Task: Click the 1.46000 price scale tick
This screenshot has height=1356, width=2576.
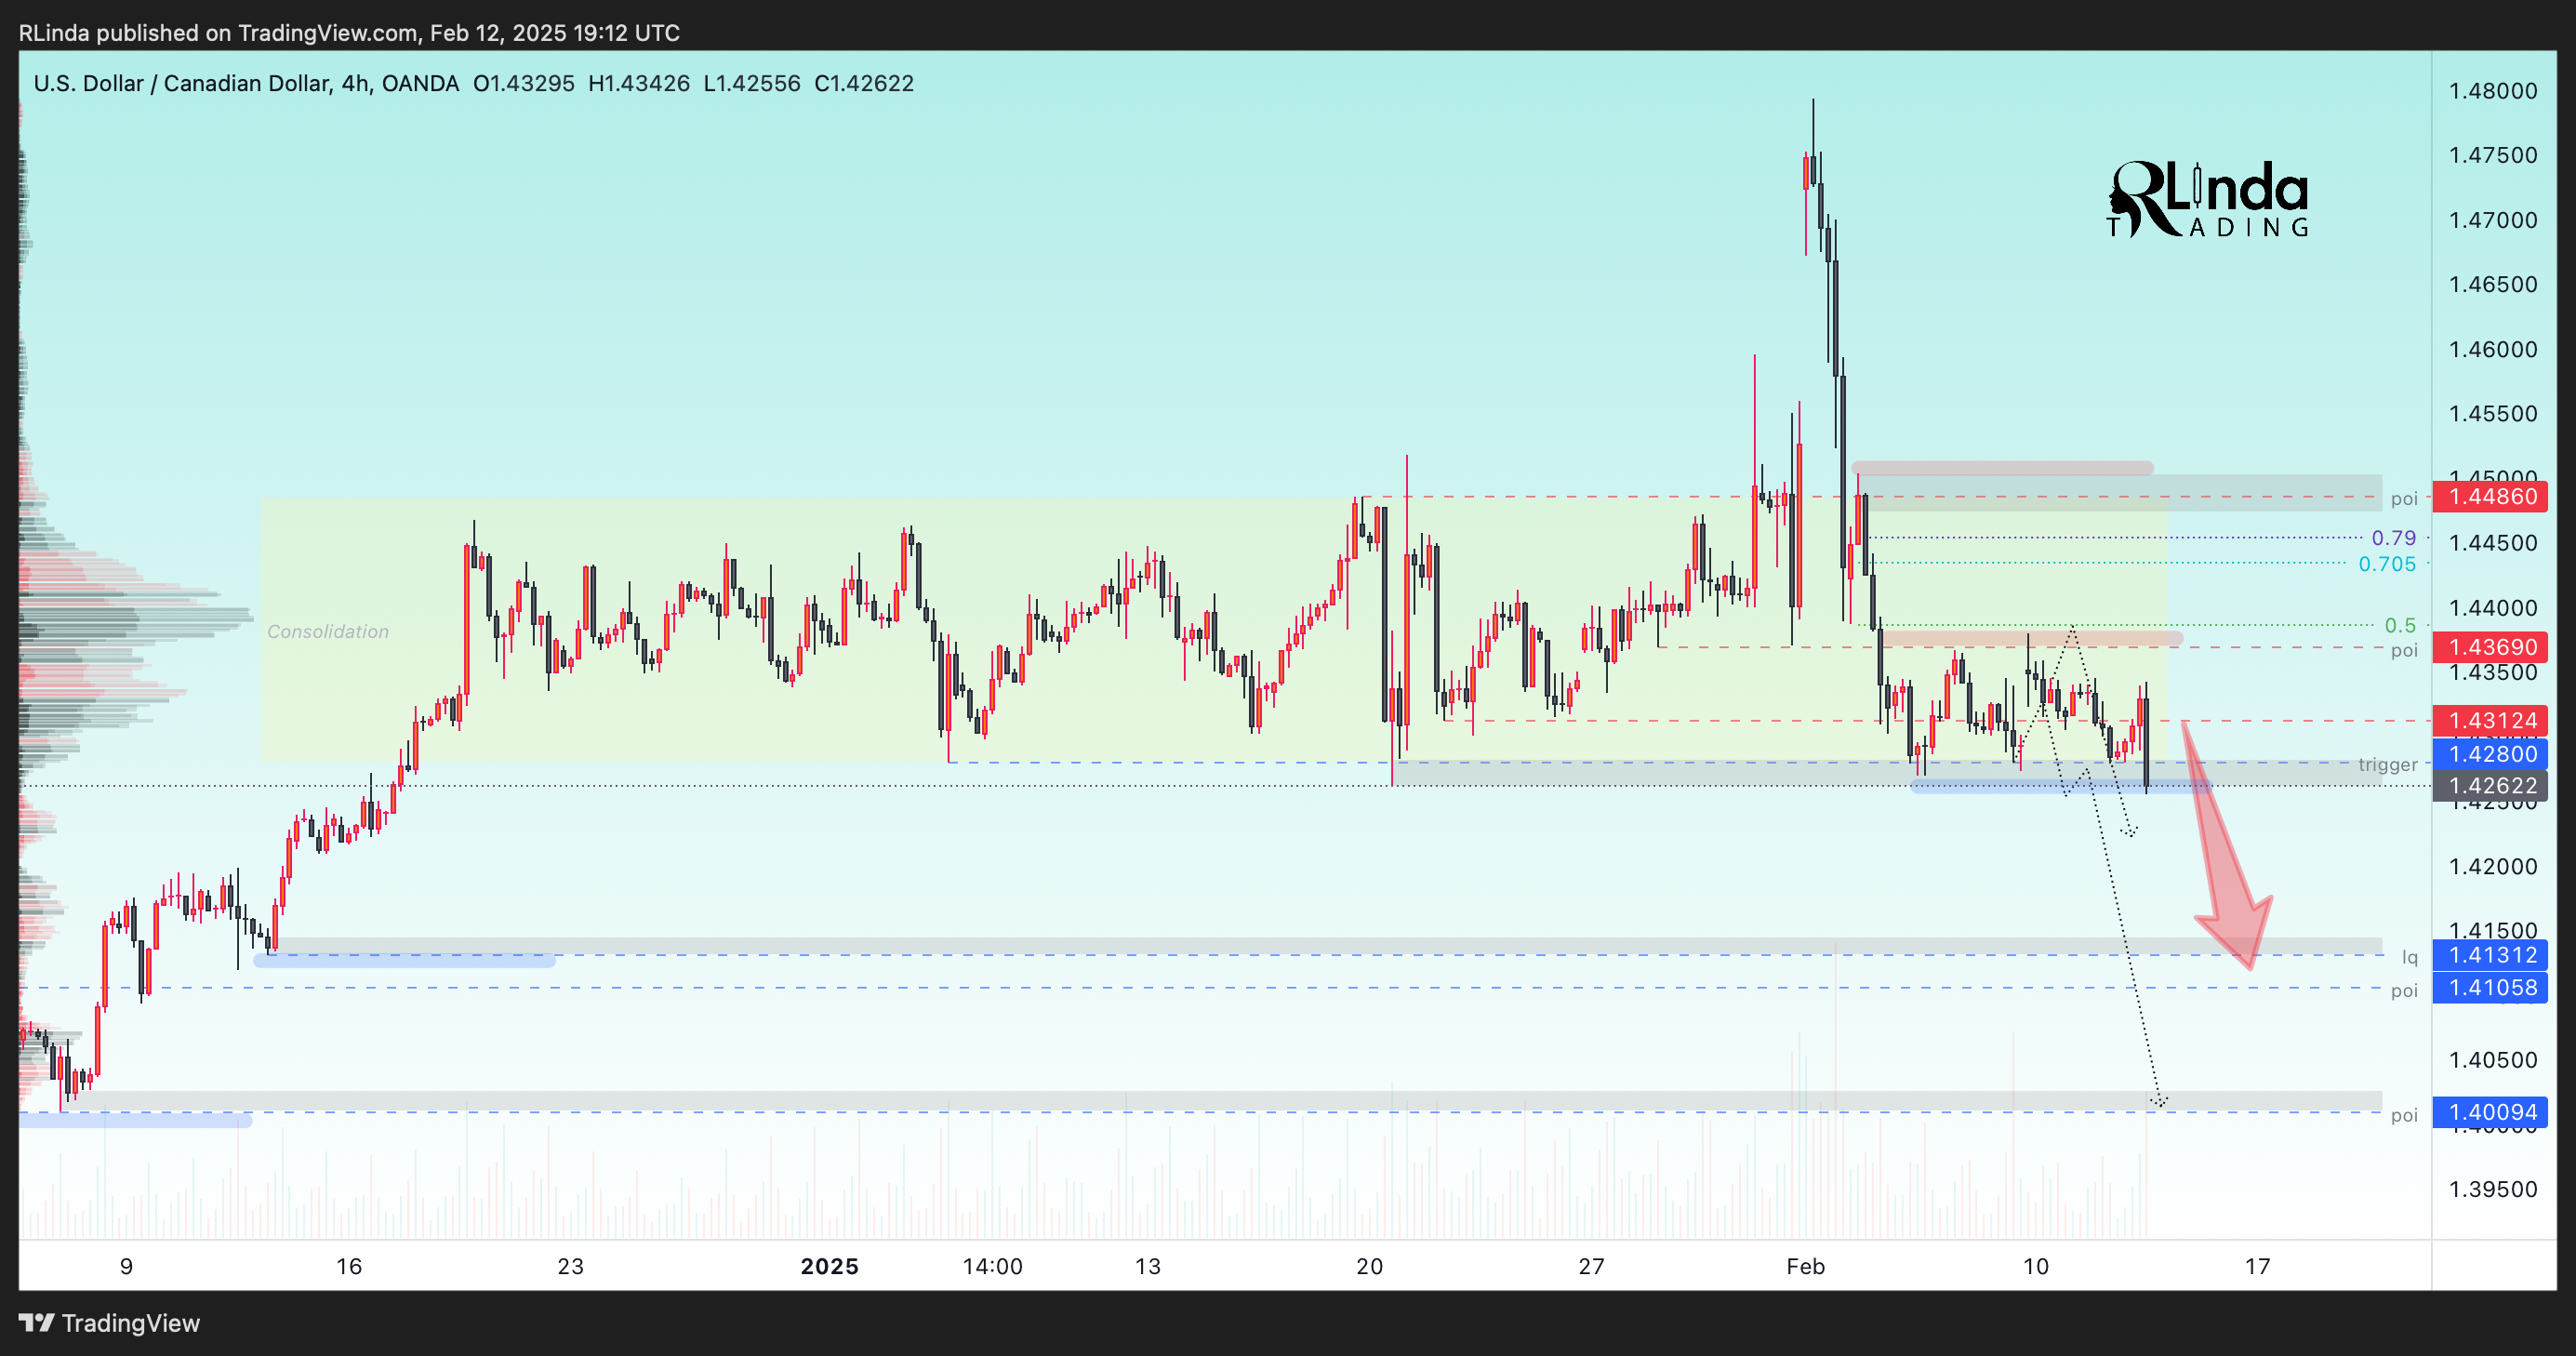Action: coord(2492,349)
